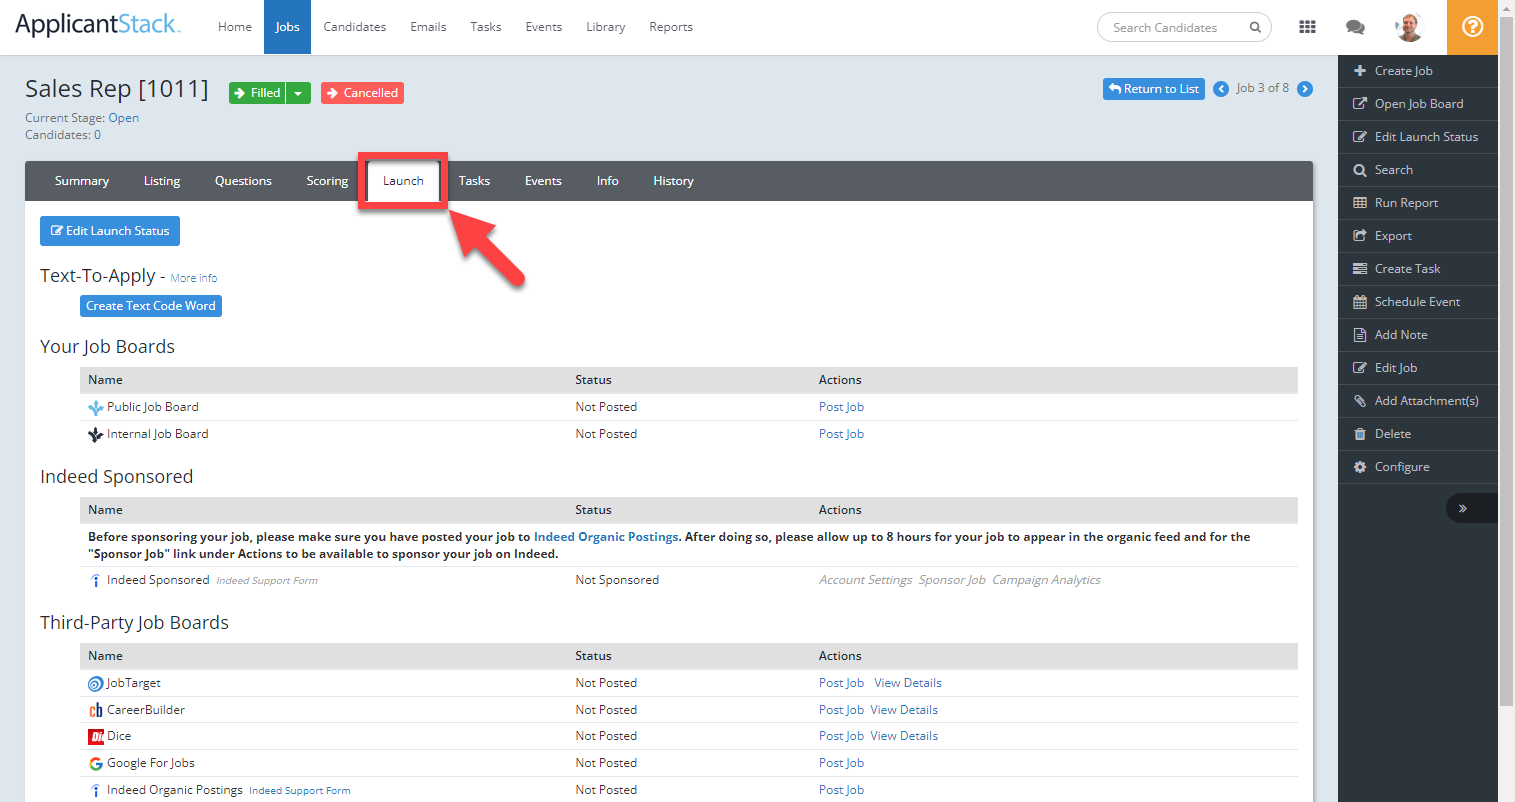Click Post Job for Public Job Board
This screenshot has width=1515, height=802.
(841, 407)
